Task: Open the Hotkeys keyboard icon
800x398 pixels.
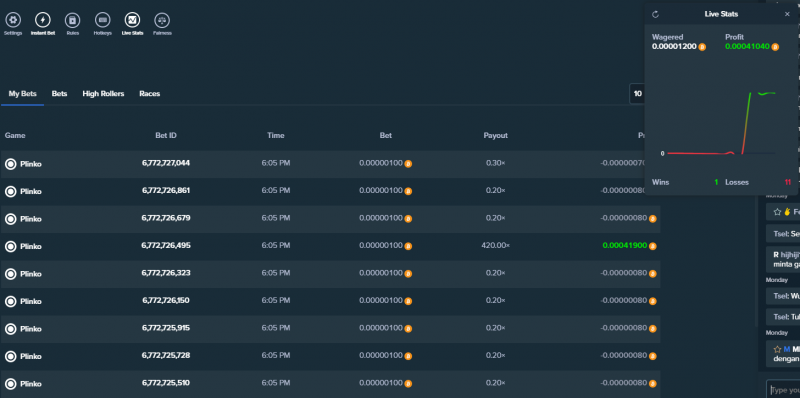Action: tap(103, 20)
